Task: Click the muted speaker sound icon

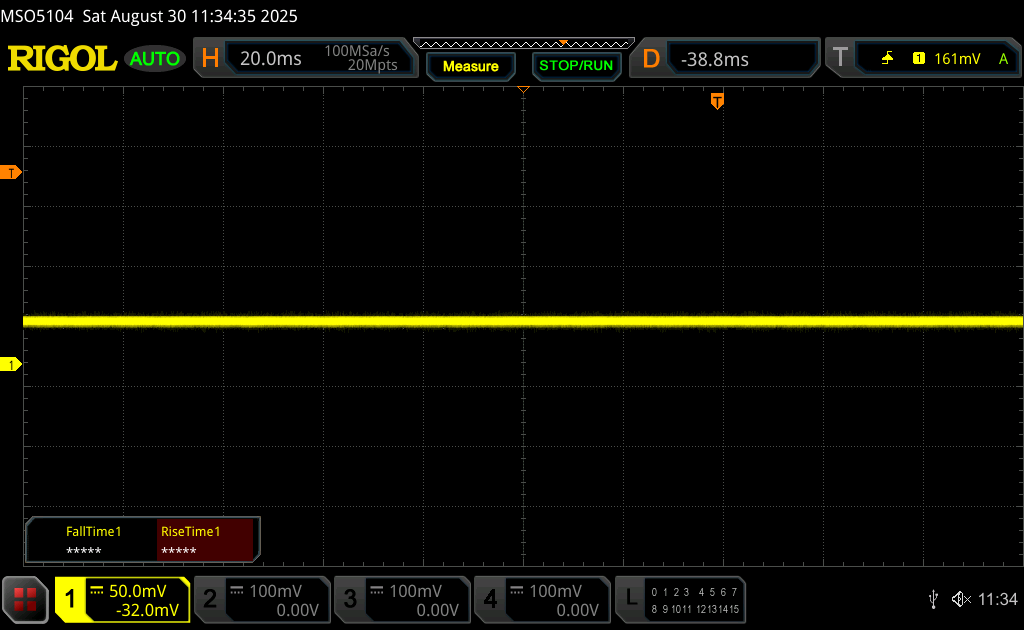Action: pos(961,599)
